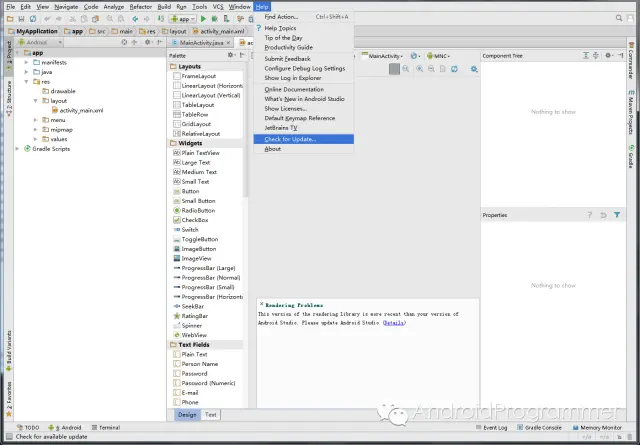
Task: Open the Refactor menu
Action: coord(140,7)
